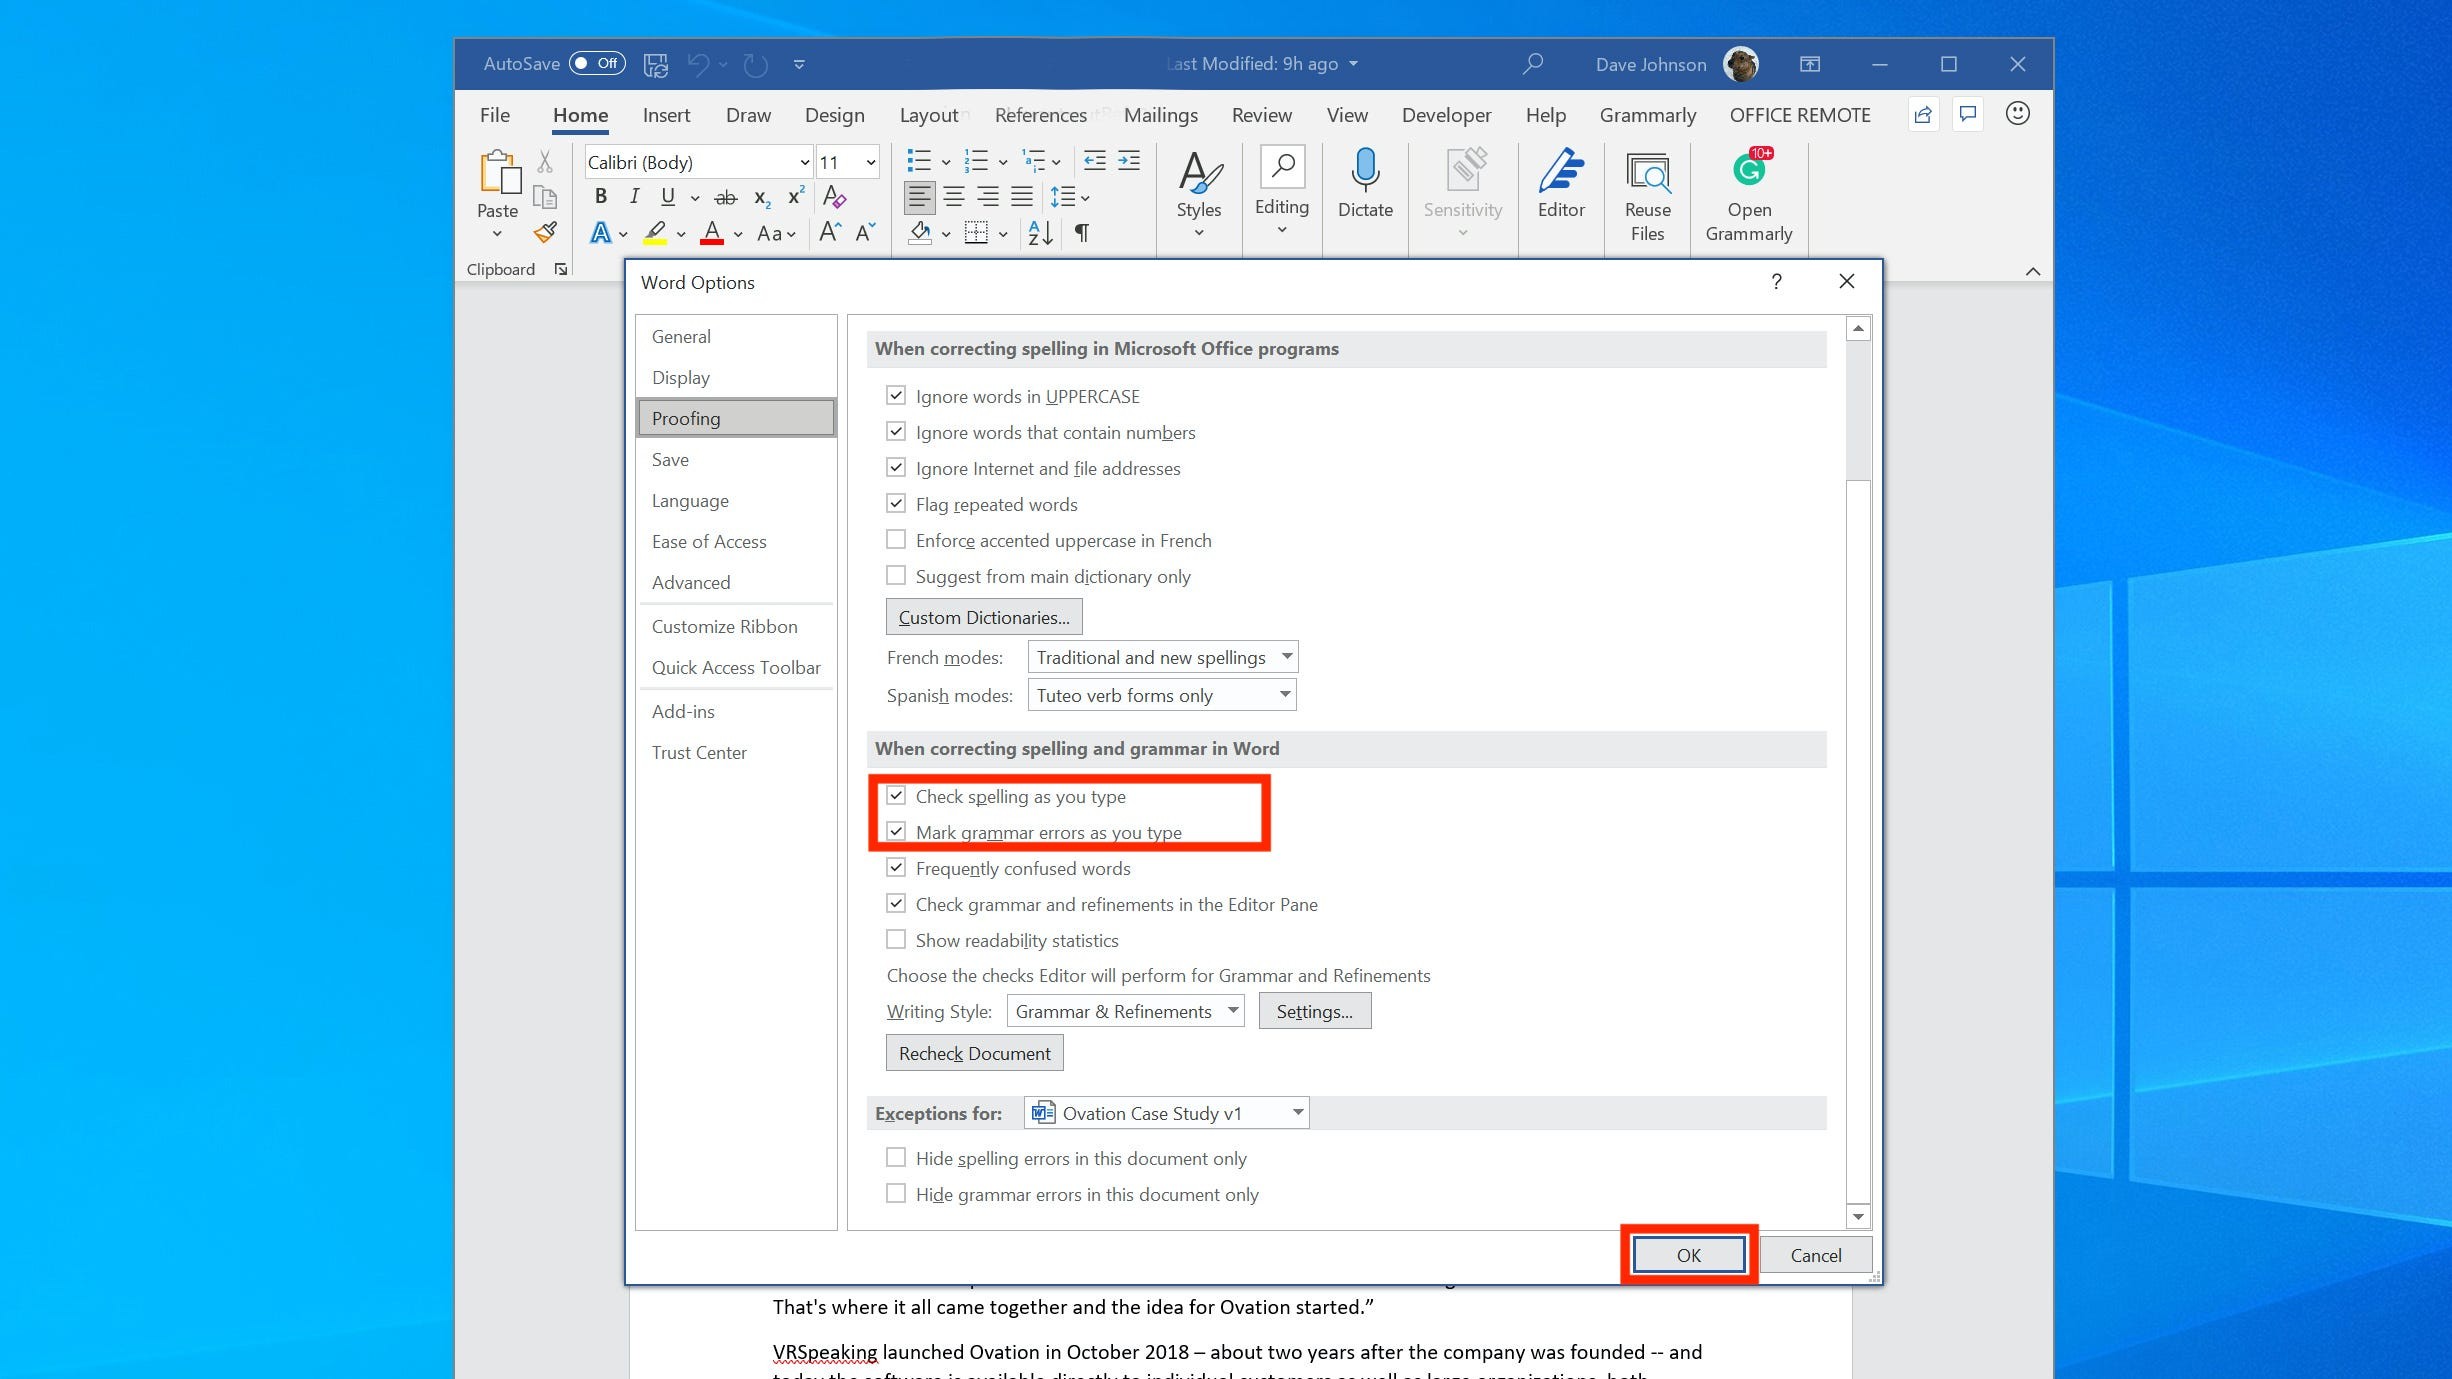
Task: Open Reuse Files
Action: point(1646,195)
